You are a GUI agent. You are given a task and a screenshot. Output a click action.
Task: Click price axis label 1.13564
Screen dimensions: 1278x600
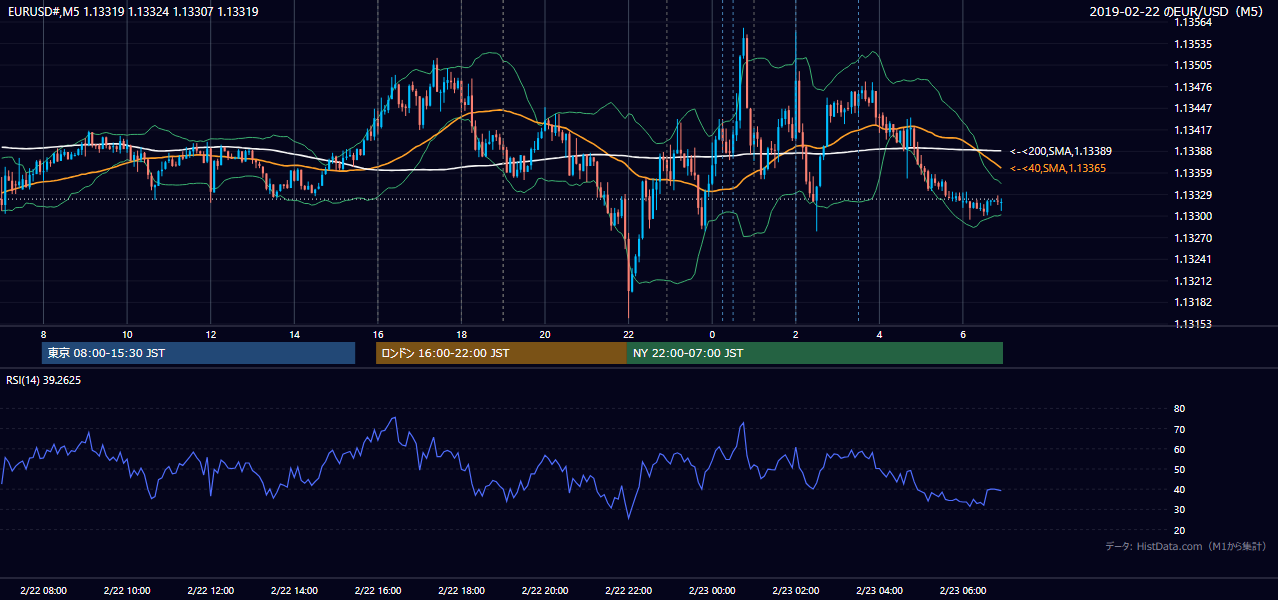1194,23
